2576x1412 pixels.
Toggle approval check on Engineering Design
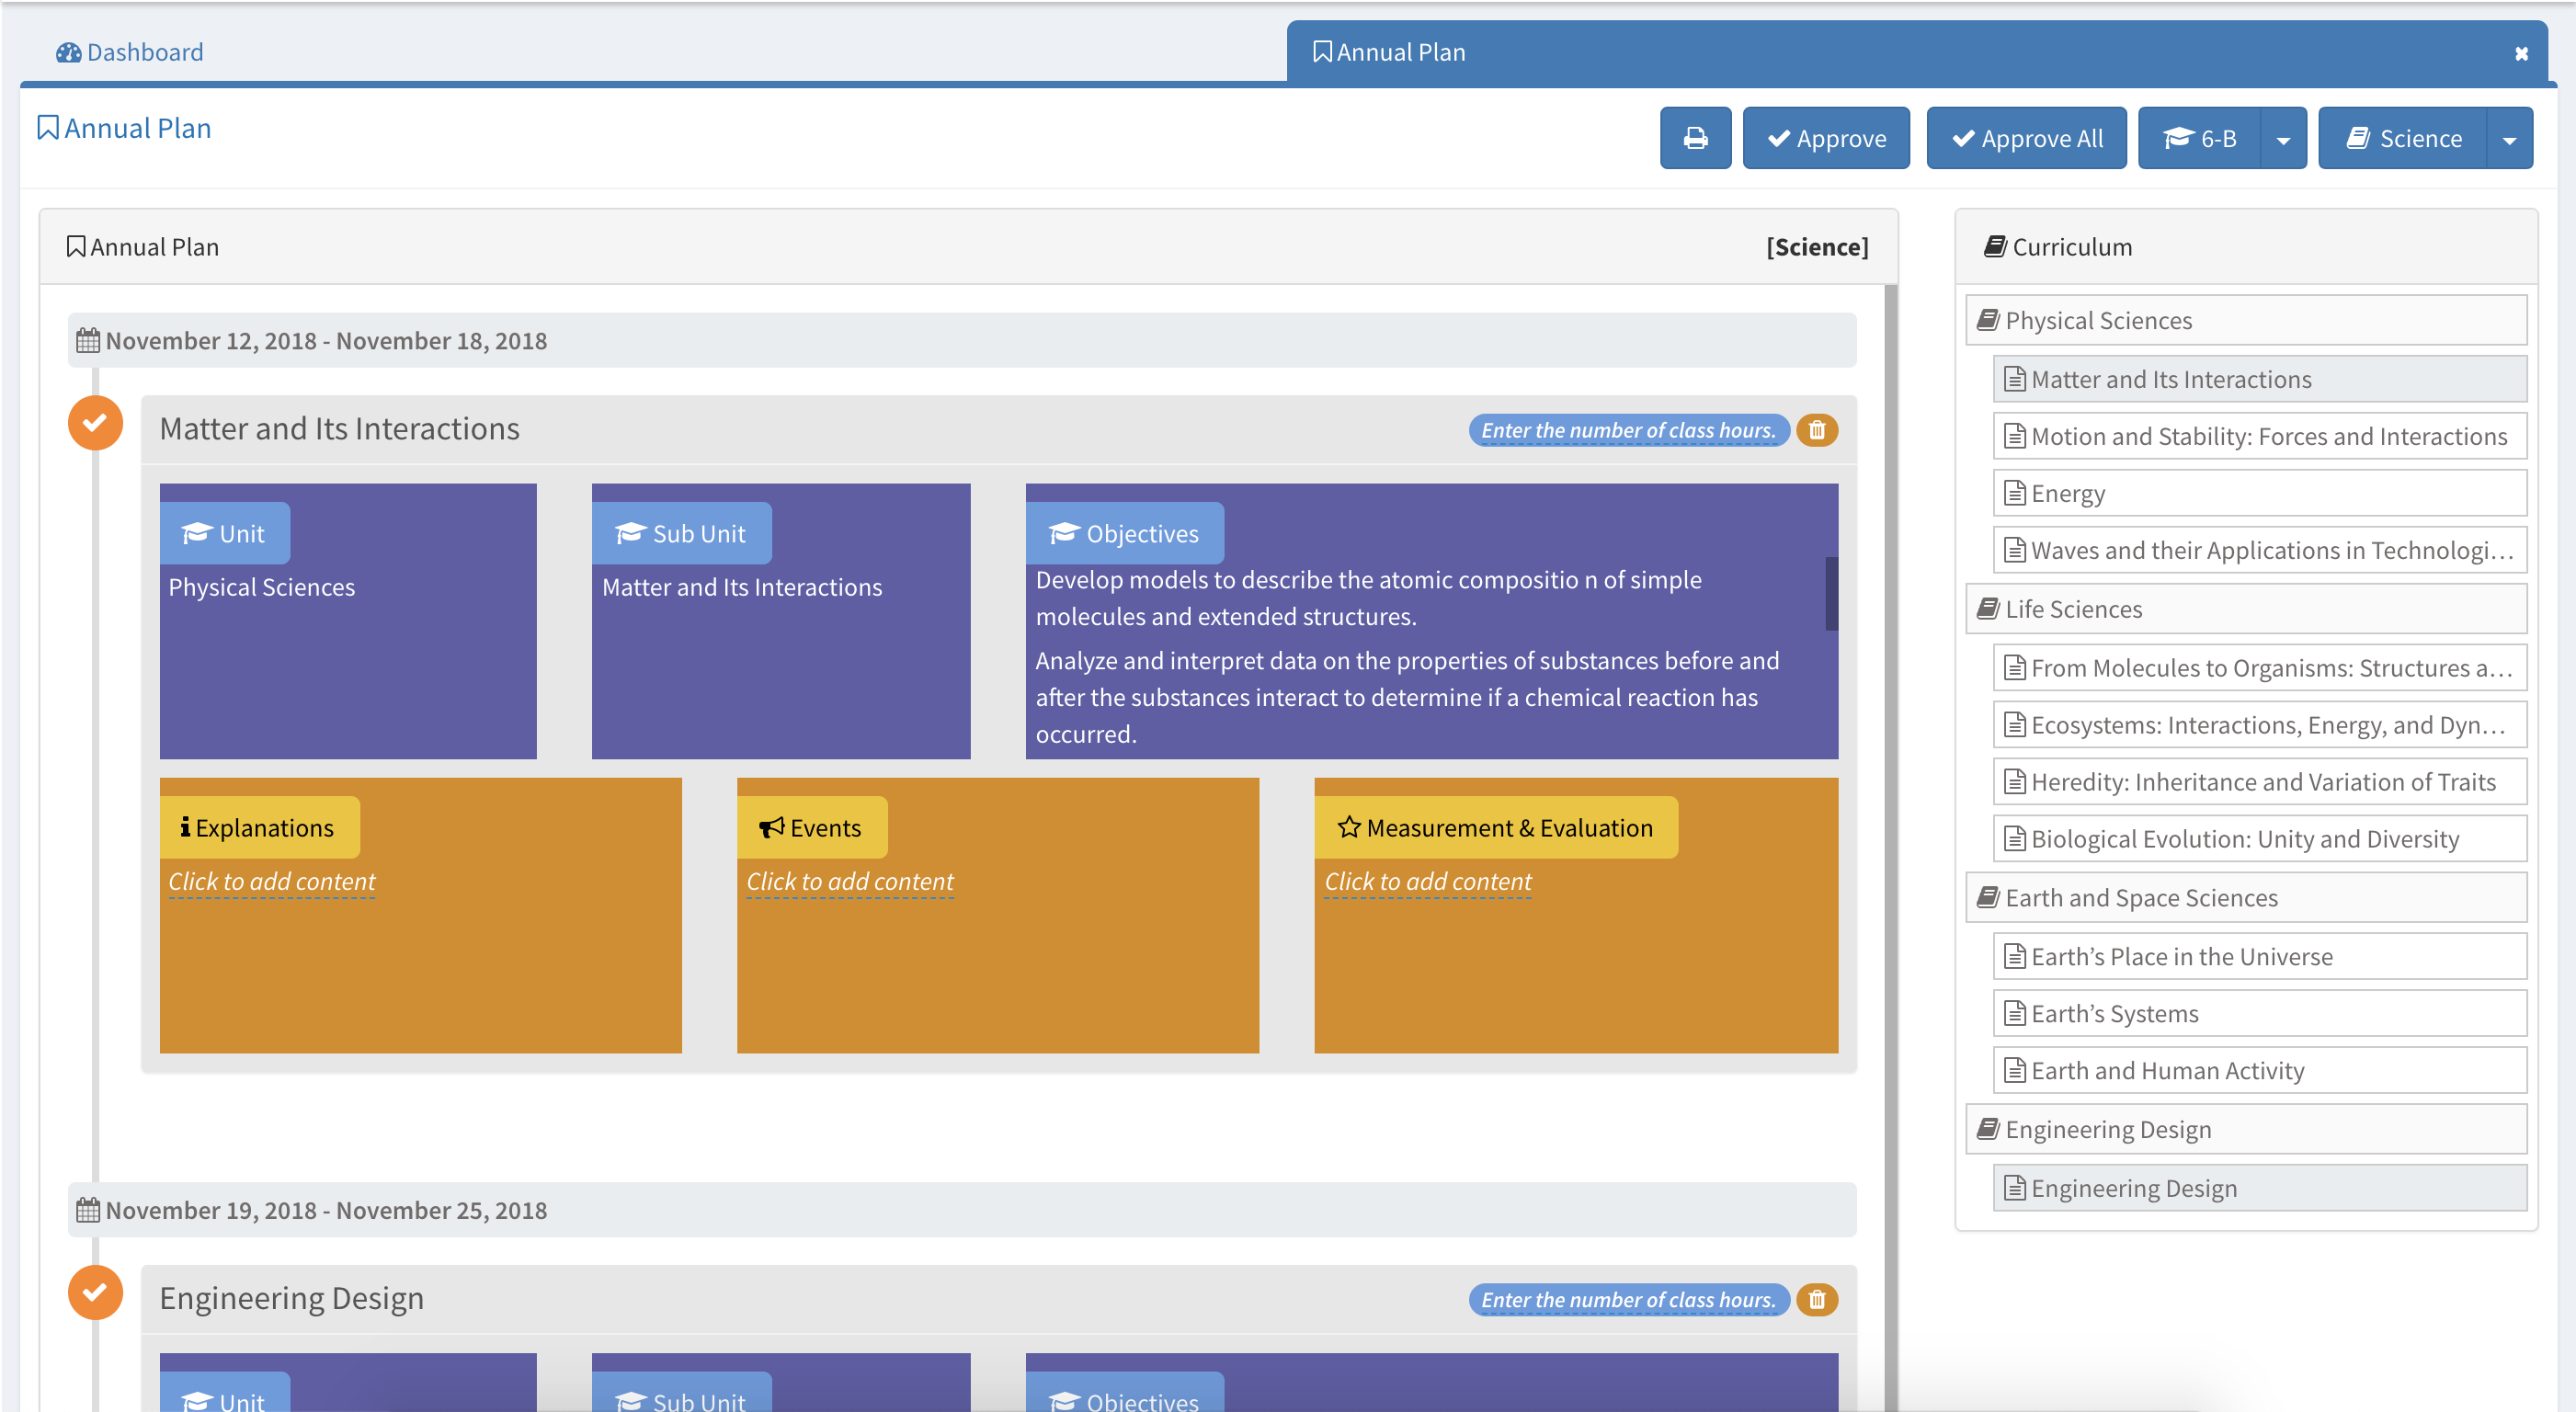(x=95, y=1292)
